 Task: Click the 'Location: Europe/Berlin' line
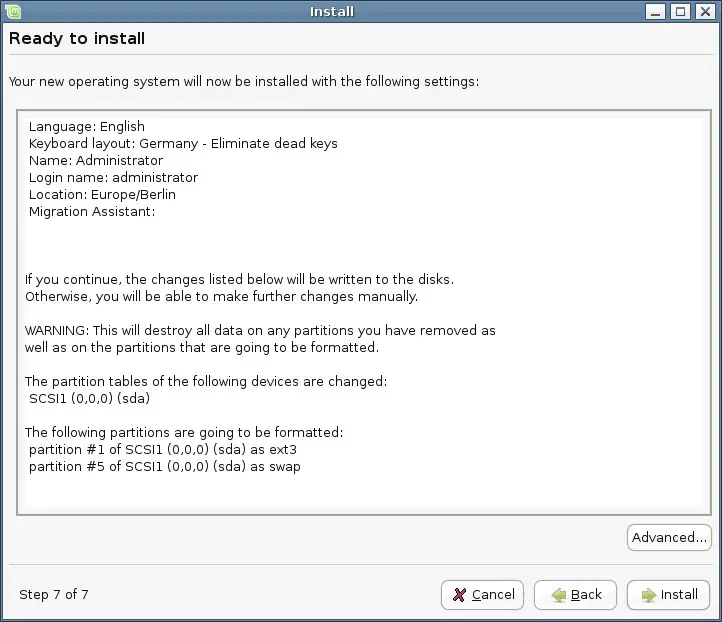102,195
